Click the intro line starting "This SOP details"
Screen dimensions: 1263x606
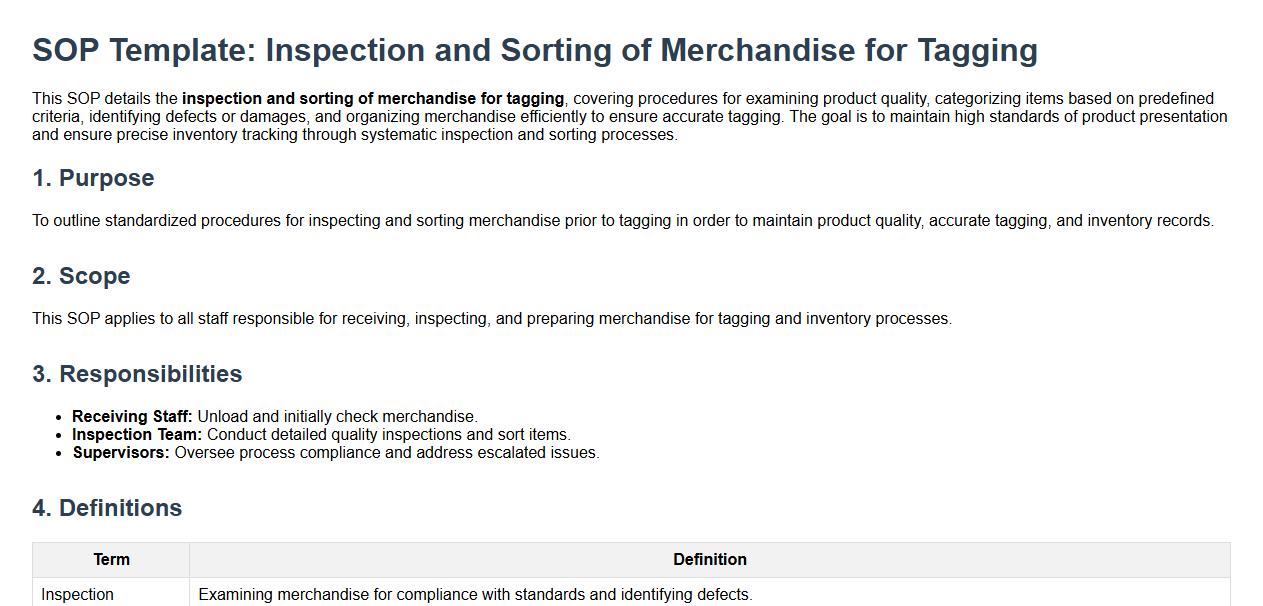coord(106,99)
